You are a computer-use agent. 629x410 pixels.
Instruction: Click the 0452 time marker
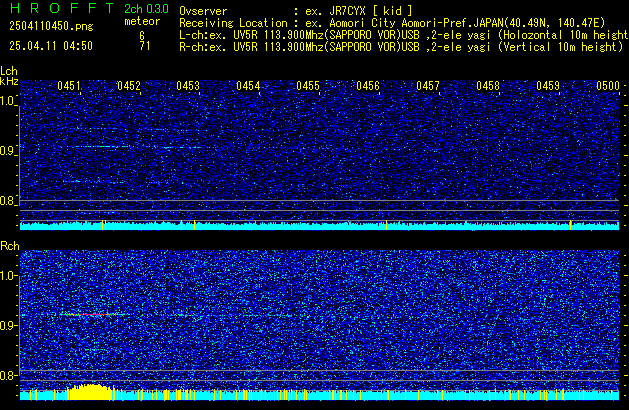point(129,86)
